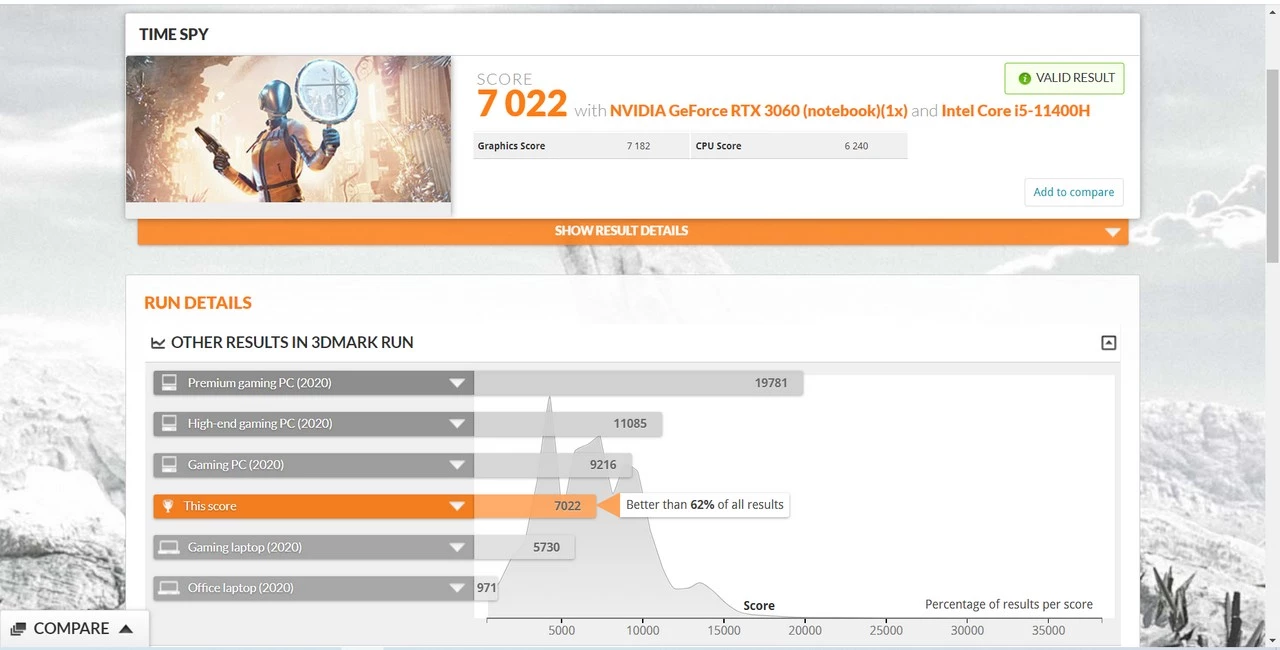Click the 971 Office laptop score value
Viewport: 1280px width, 650px height.
[x=486, y=588]
